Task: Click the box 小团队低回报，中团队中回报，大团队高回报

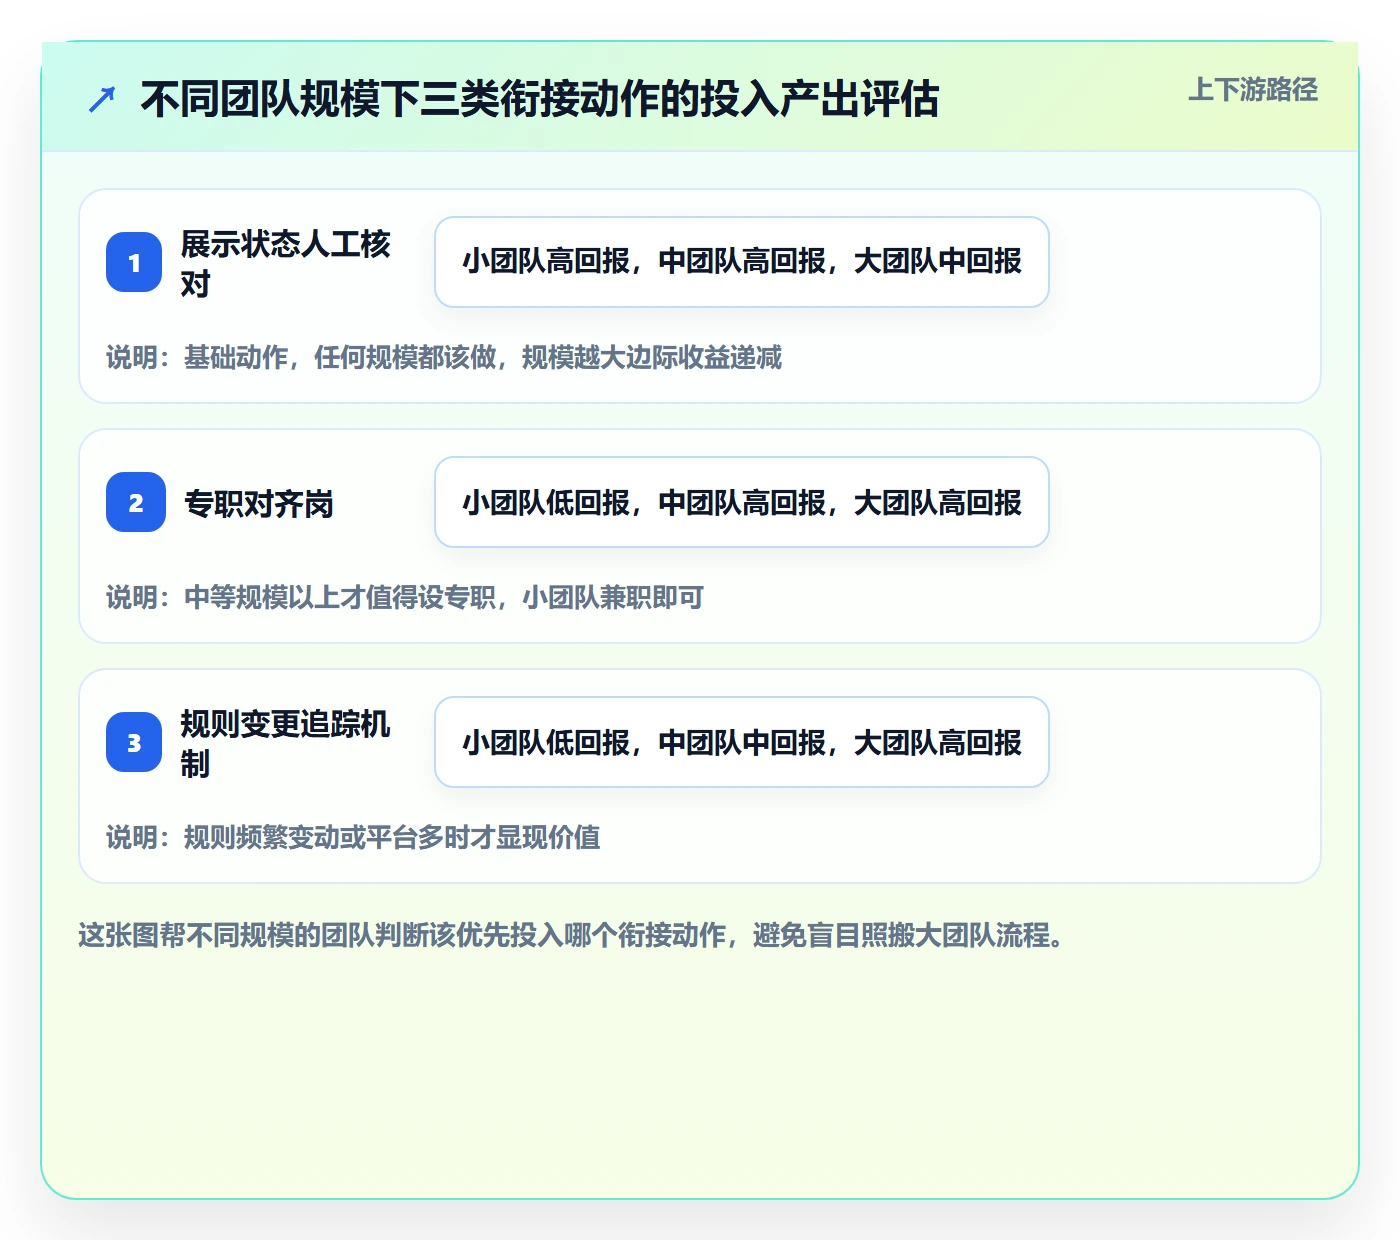Action: 742,742
